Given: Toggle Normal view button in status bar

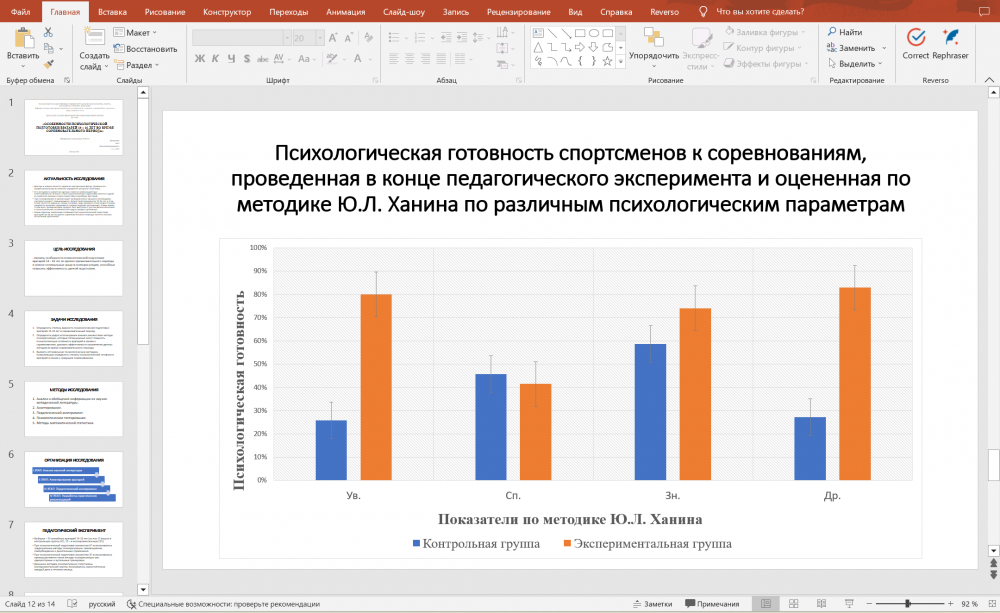Looking at the screenshot, I should point(766,604).
